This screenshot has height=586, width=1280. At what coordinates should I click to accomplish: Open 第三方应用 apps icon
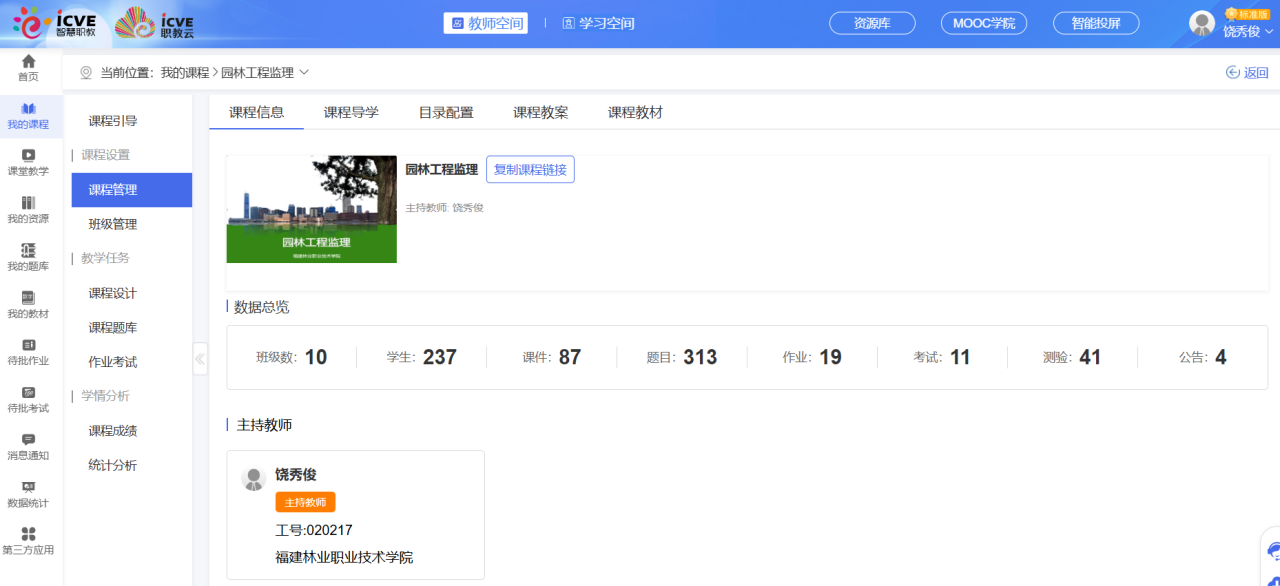tap(28, 534)
